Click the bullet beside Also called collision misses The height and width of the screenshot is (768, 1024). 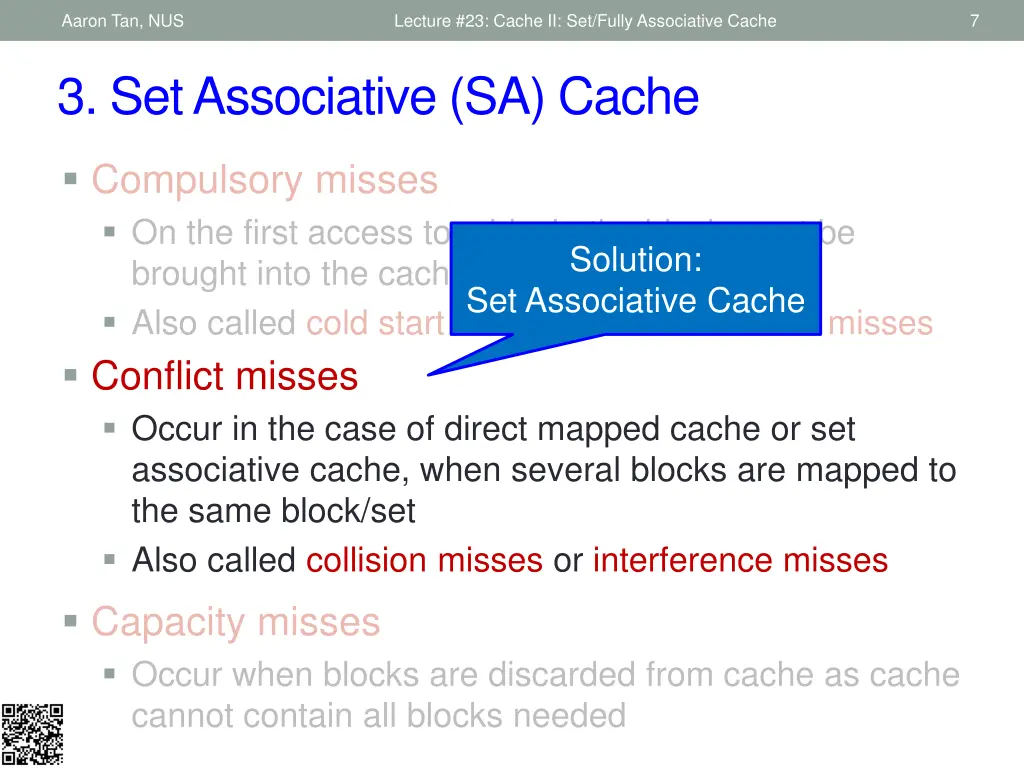pos(110,559)
